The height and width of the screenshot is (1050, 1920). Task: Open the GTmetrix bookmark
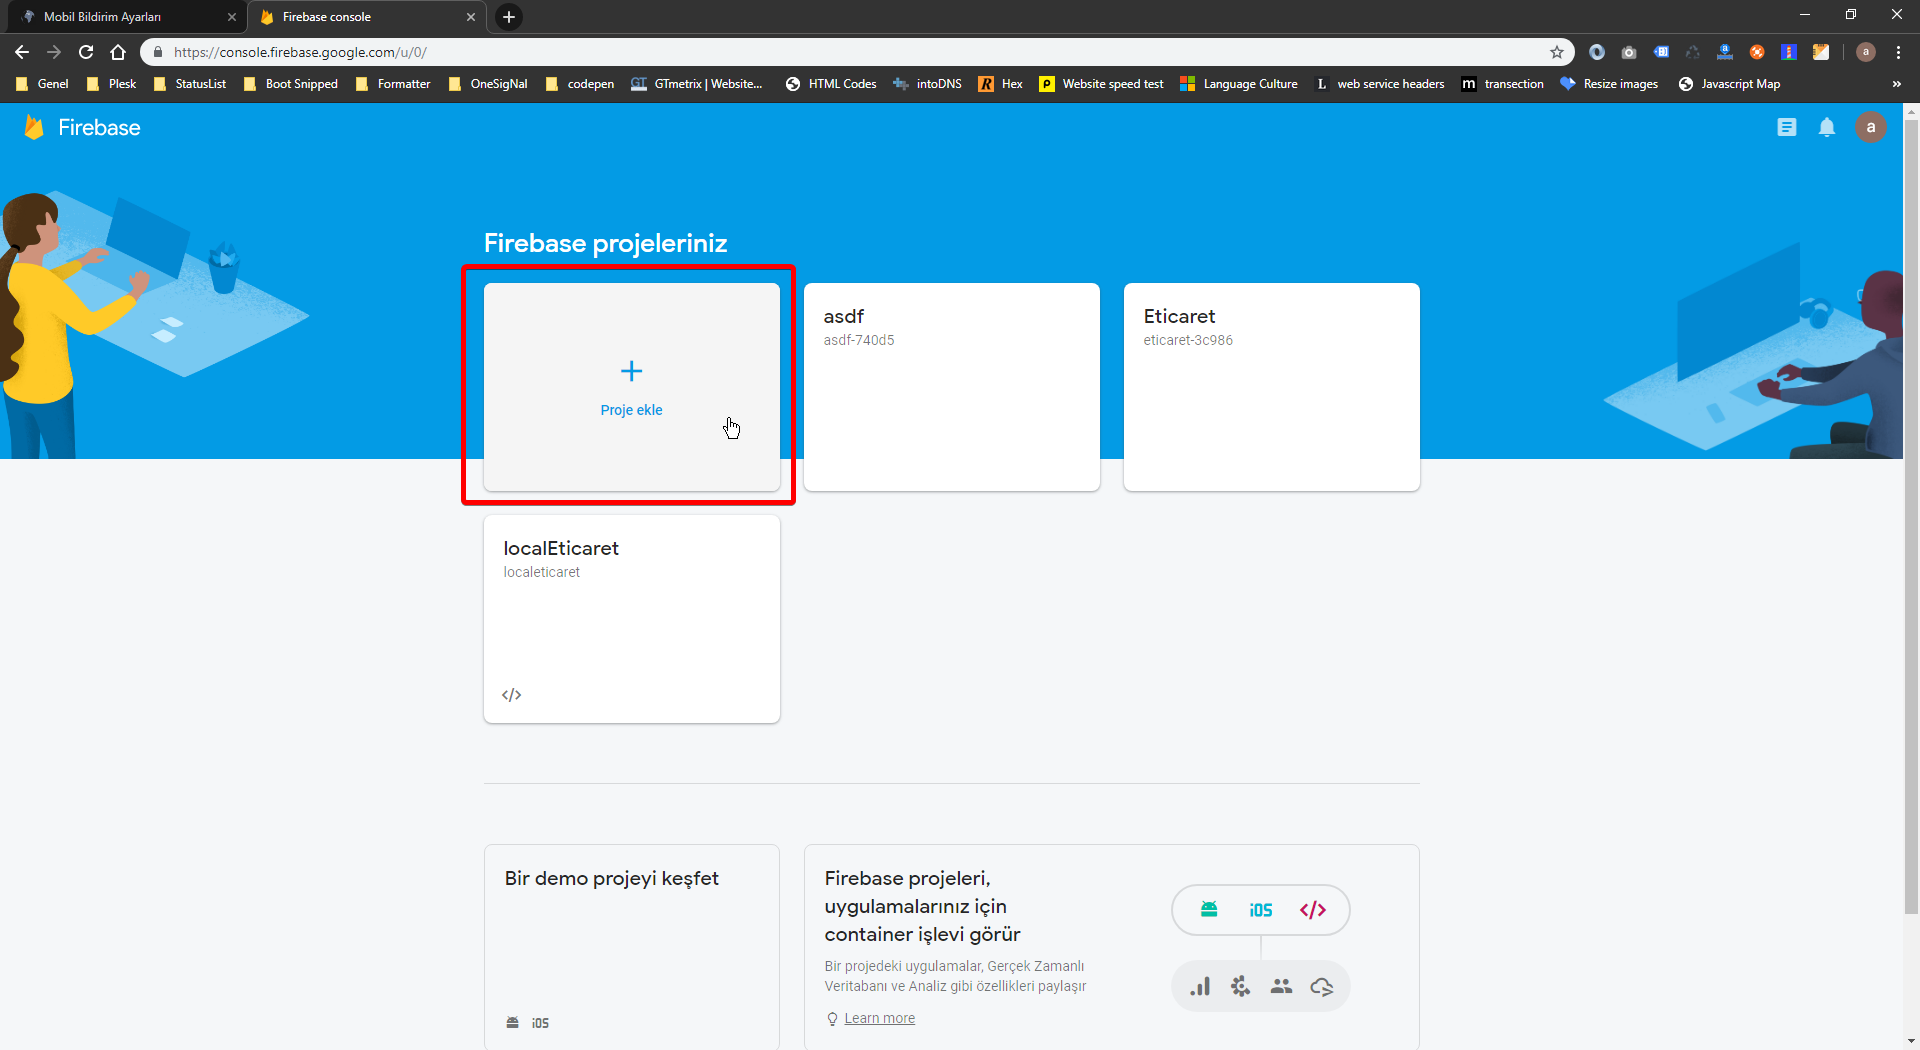[697, 84]
